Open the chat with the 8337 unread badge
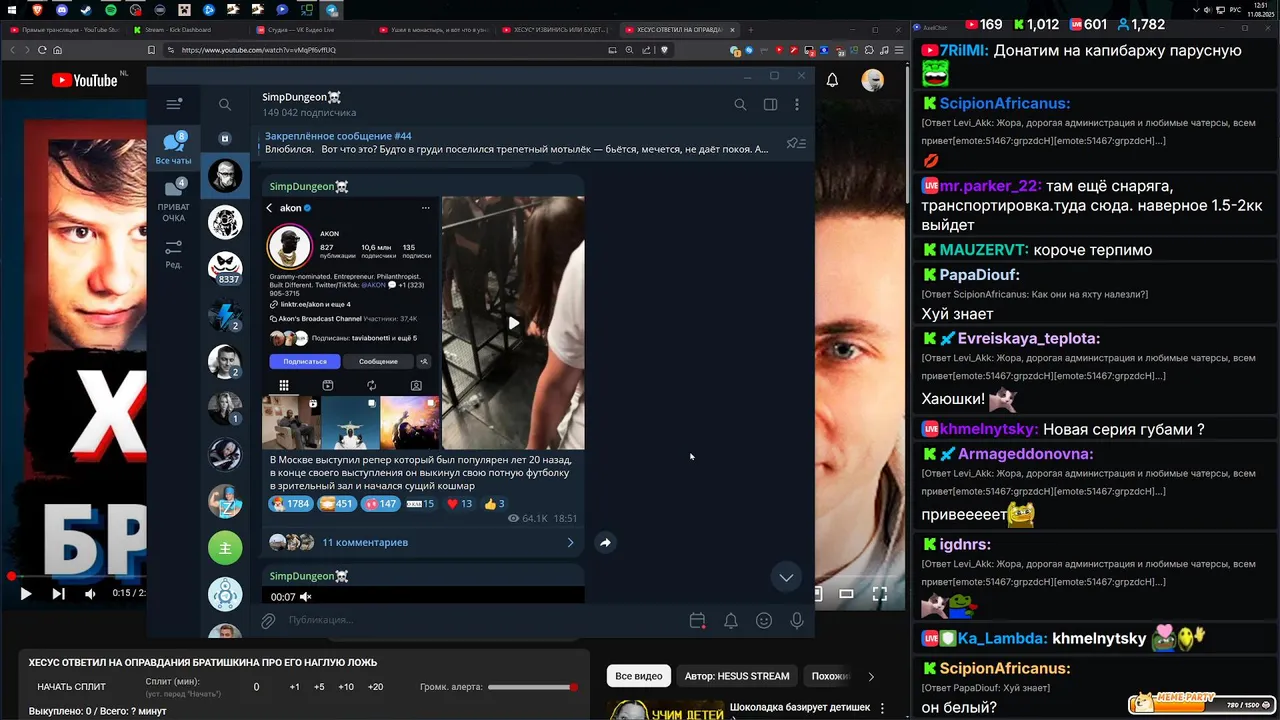Image resolution: width=1280 pixels, height=720 pixels. (x=225, y=268)
